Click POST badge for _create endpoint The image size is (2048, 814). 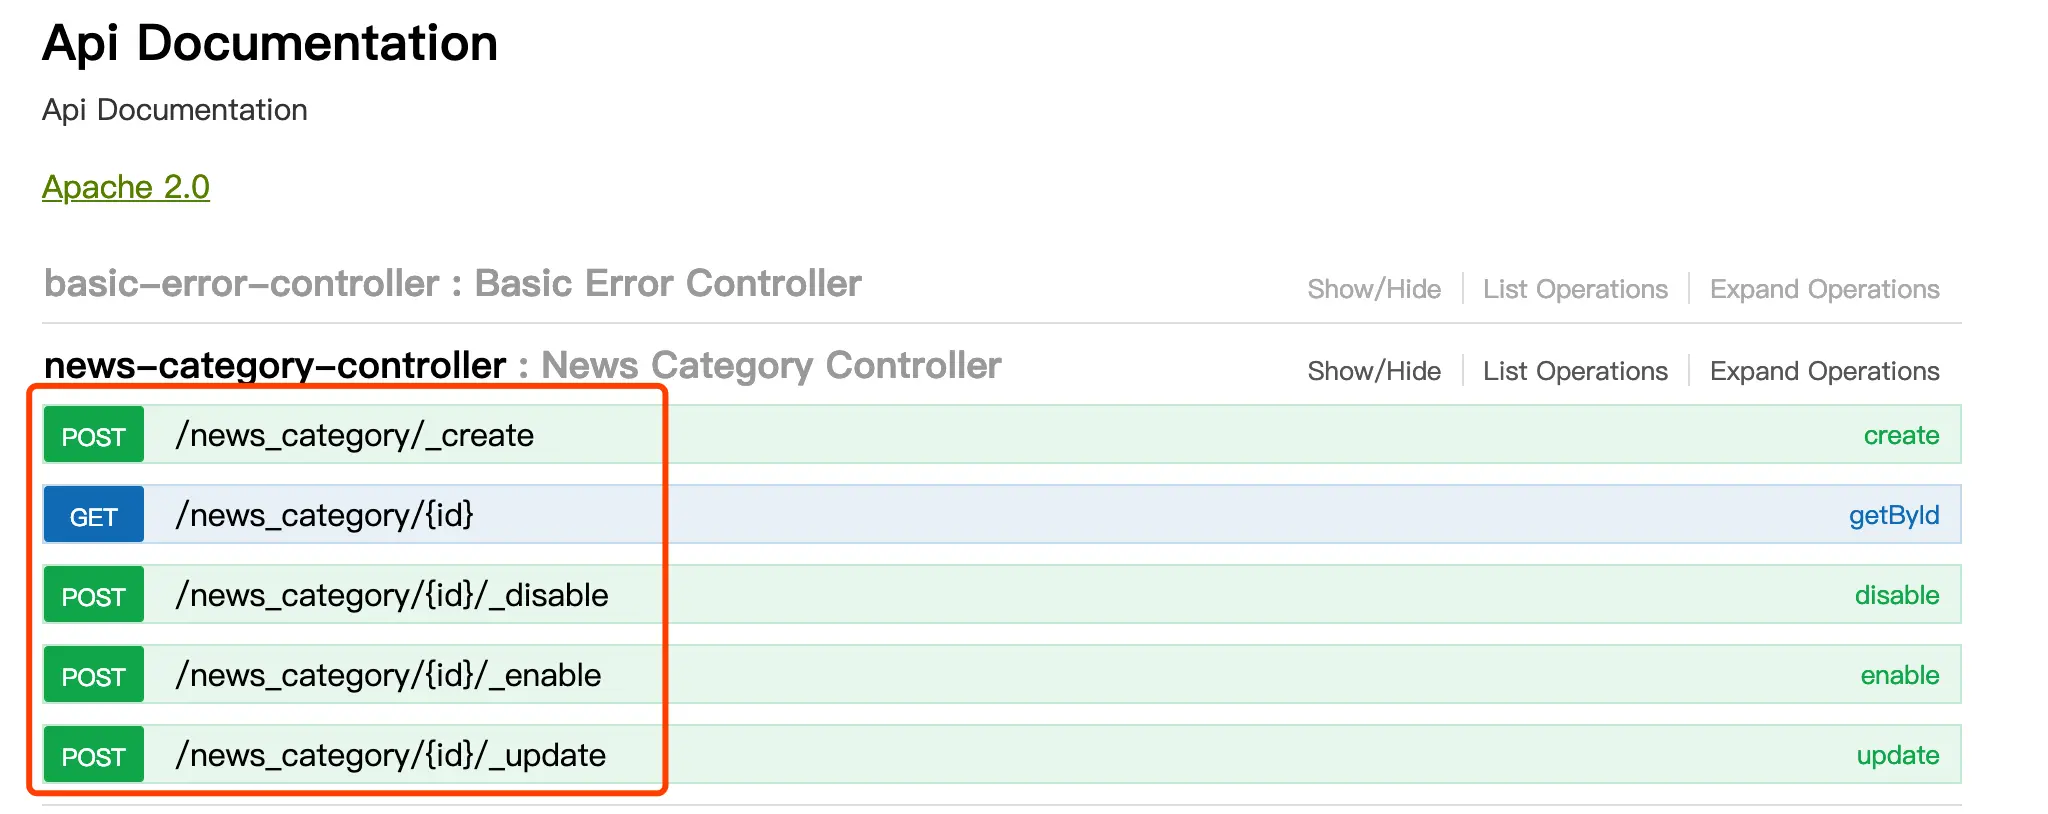pos(93,435)
